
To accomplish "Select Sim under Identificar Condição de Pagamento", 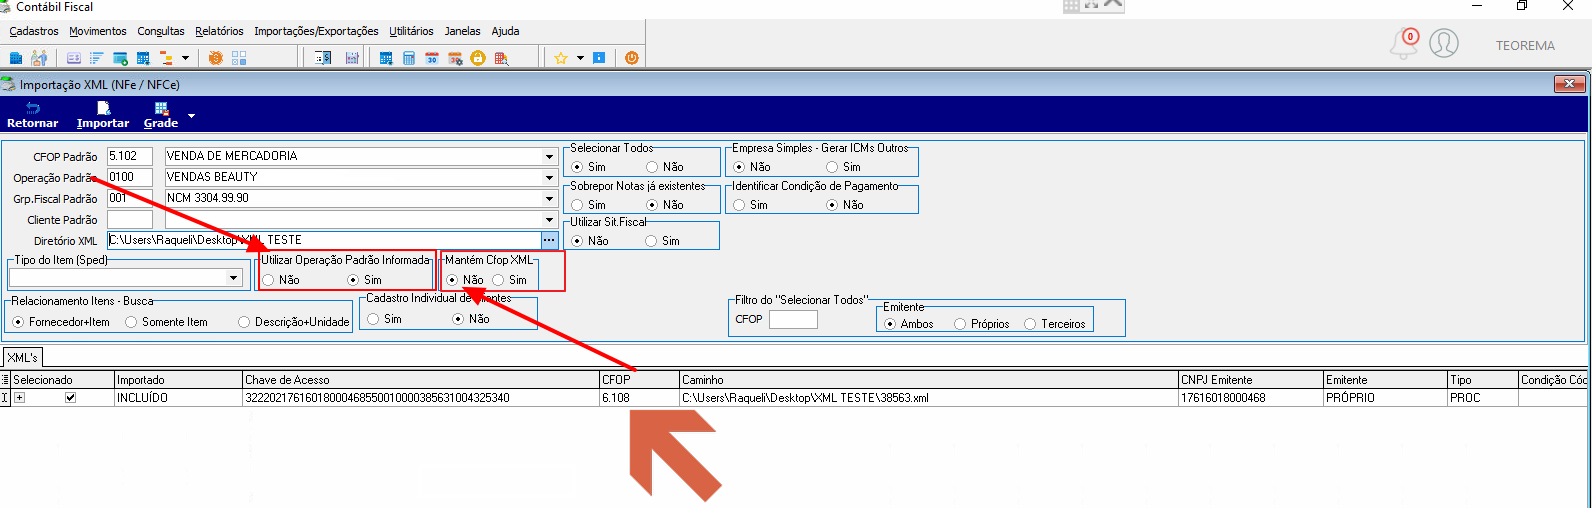I will tap(739, 205).
